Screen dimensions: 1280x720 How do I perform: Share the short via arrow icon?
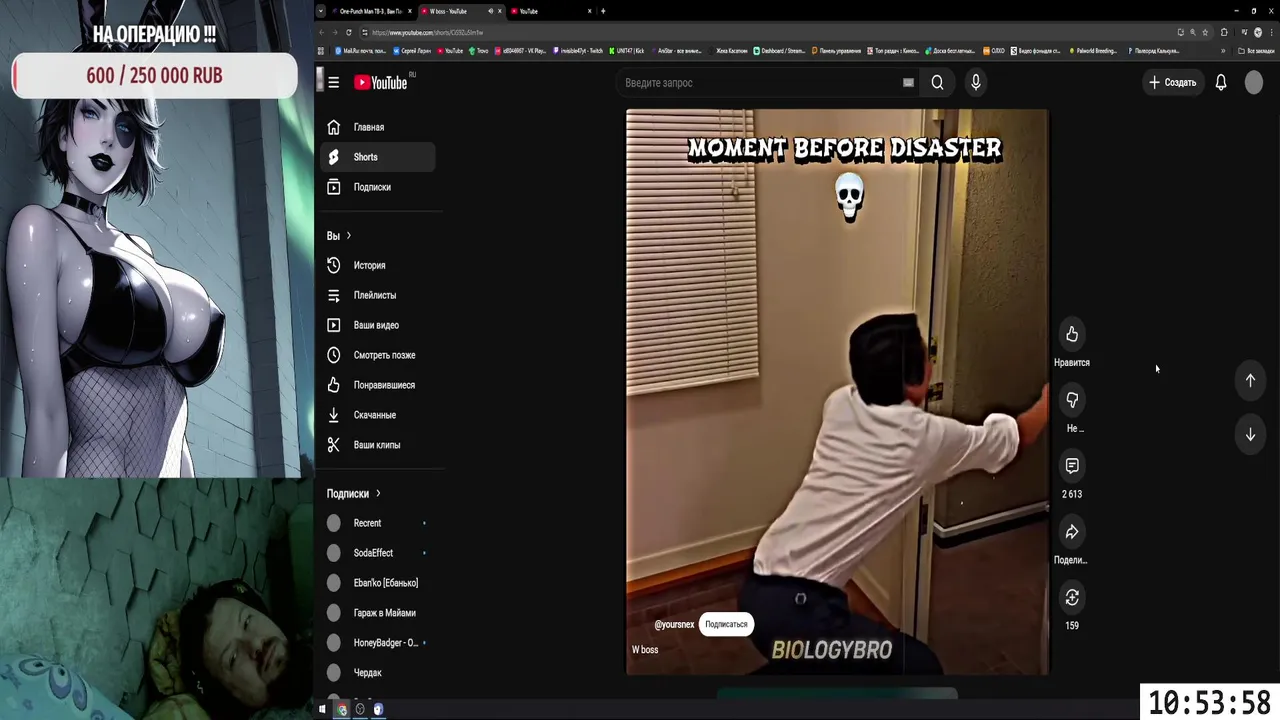click(1072, 532)
